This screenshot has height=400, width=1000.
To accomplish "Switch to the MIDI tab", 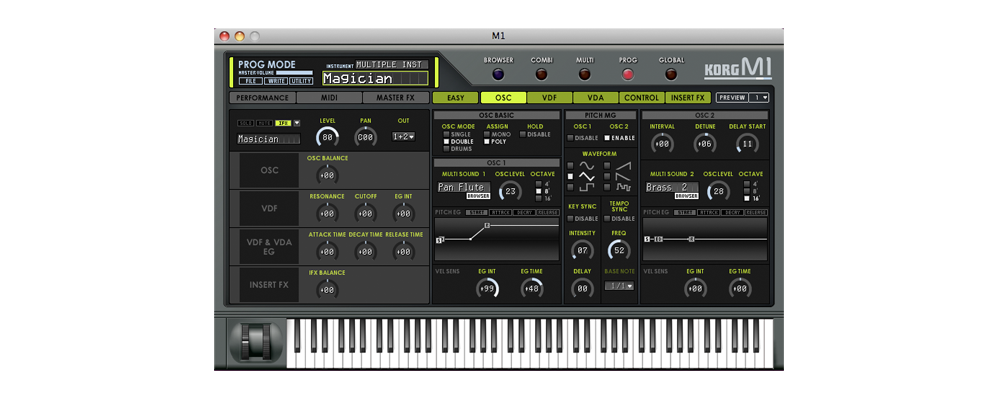I will [329, 98].
